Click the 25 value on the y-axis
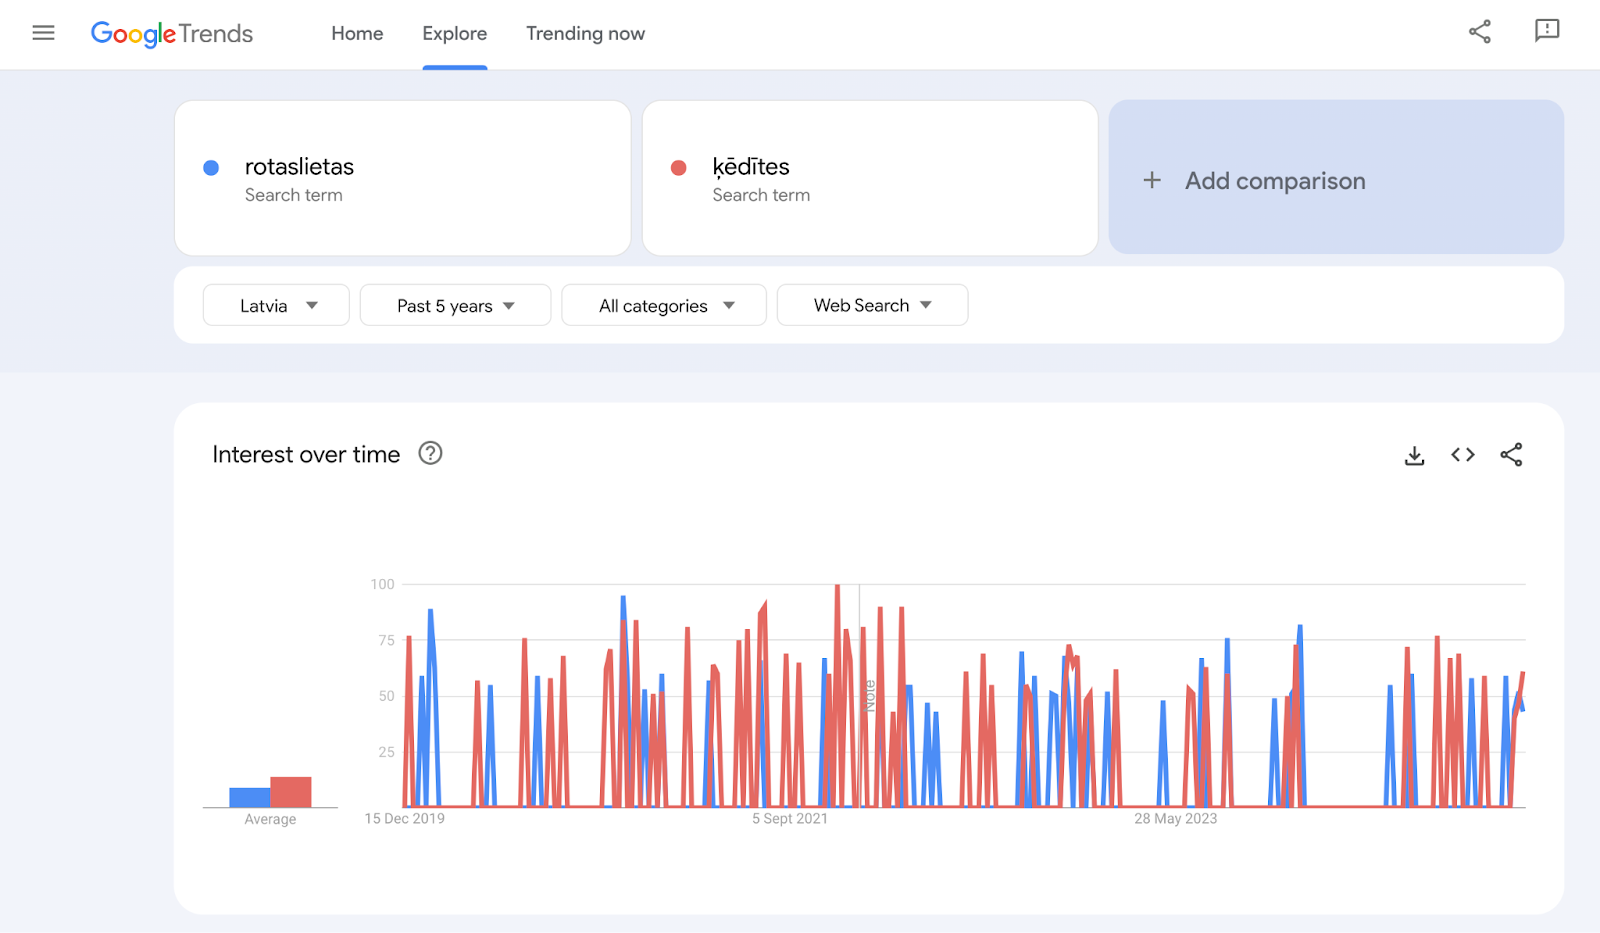 [x=387, y=752]
